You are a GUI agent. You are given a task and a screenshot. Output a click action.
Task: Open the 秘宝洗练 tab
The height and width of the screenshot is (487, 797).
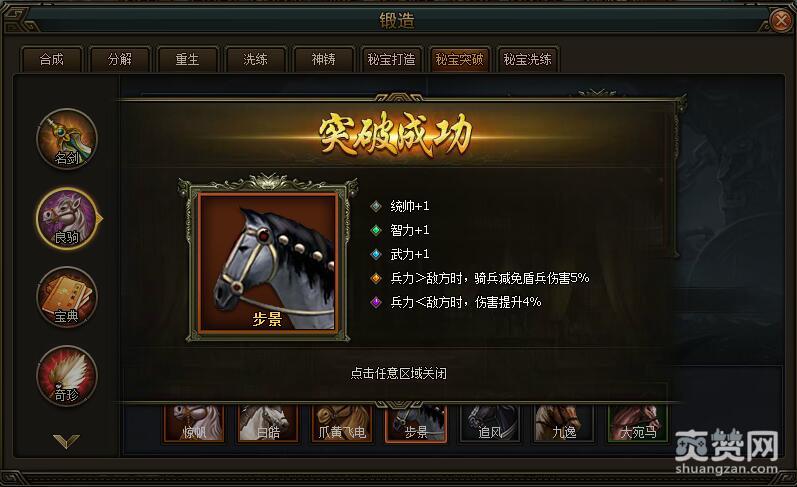click(x=527, y=59)
